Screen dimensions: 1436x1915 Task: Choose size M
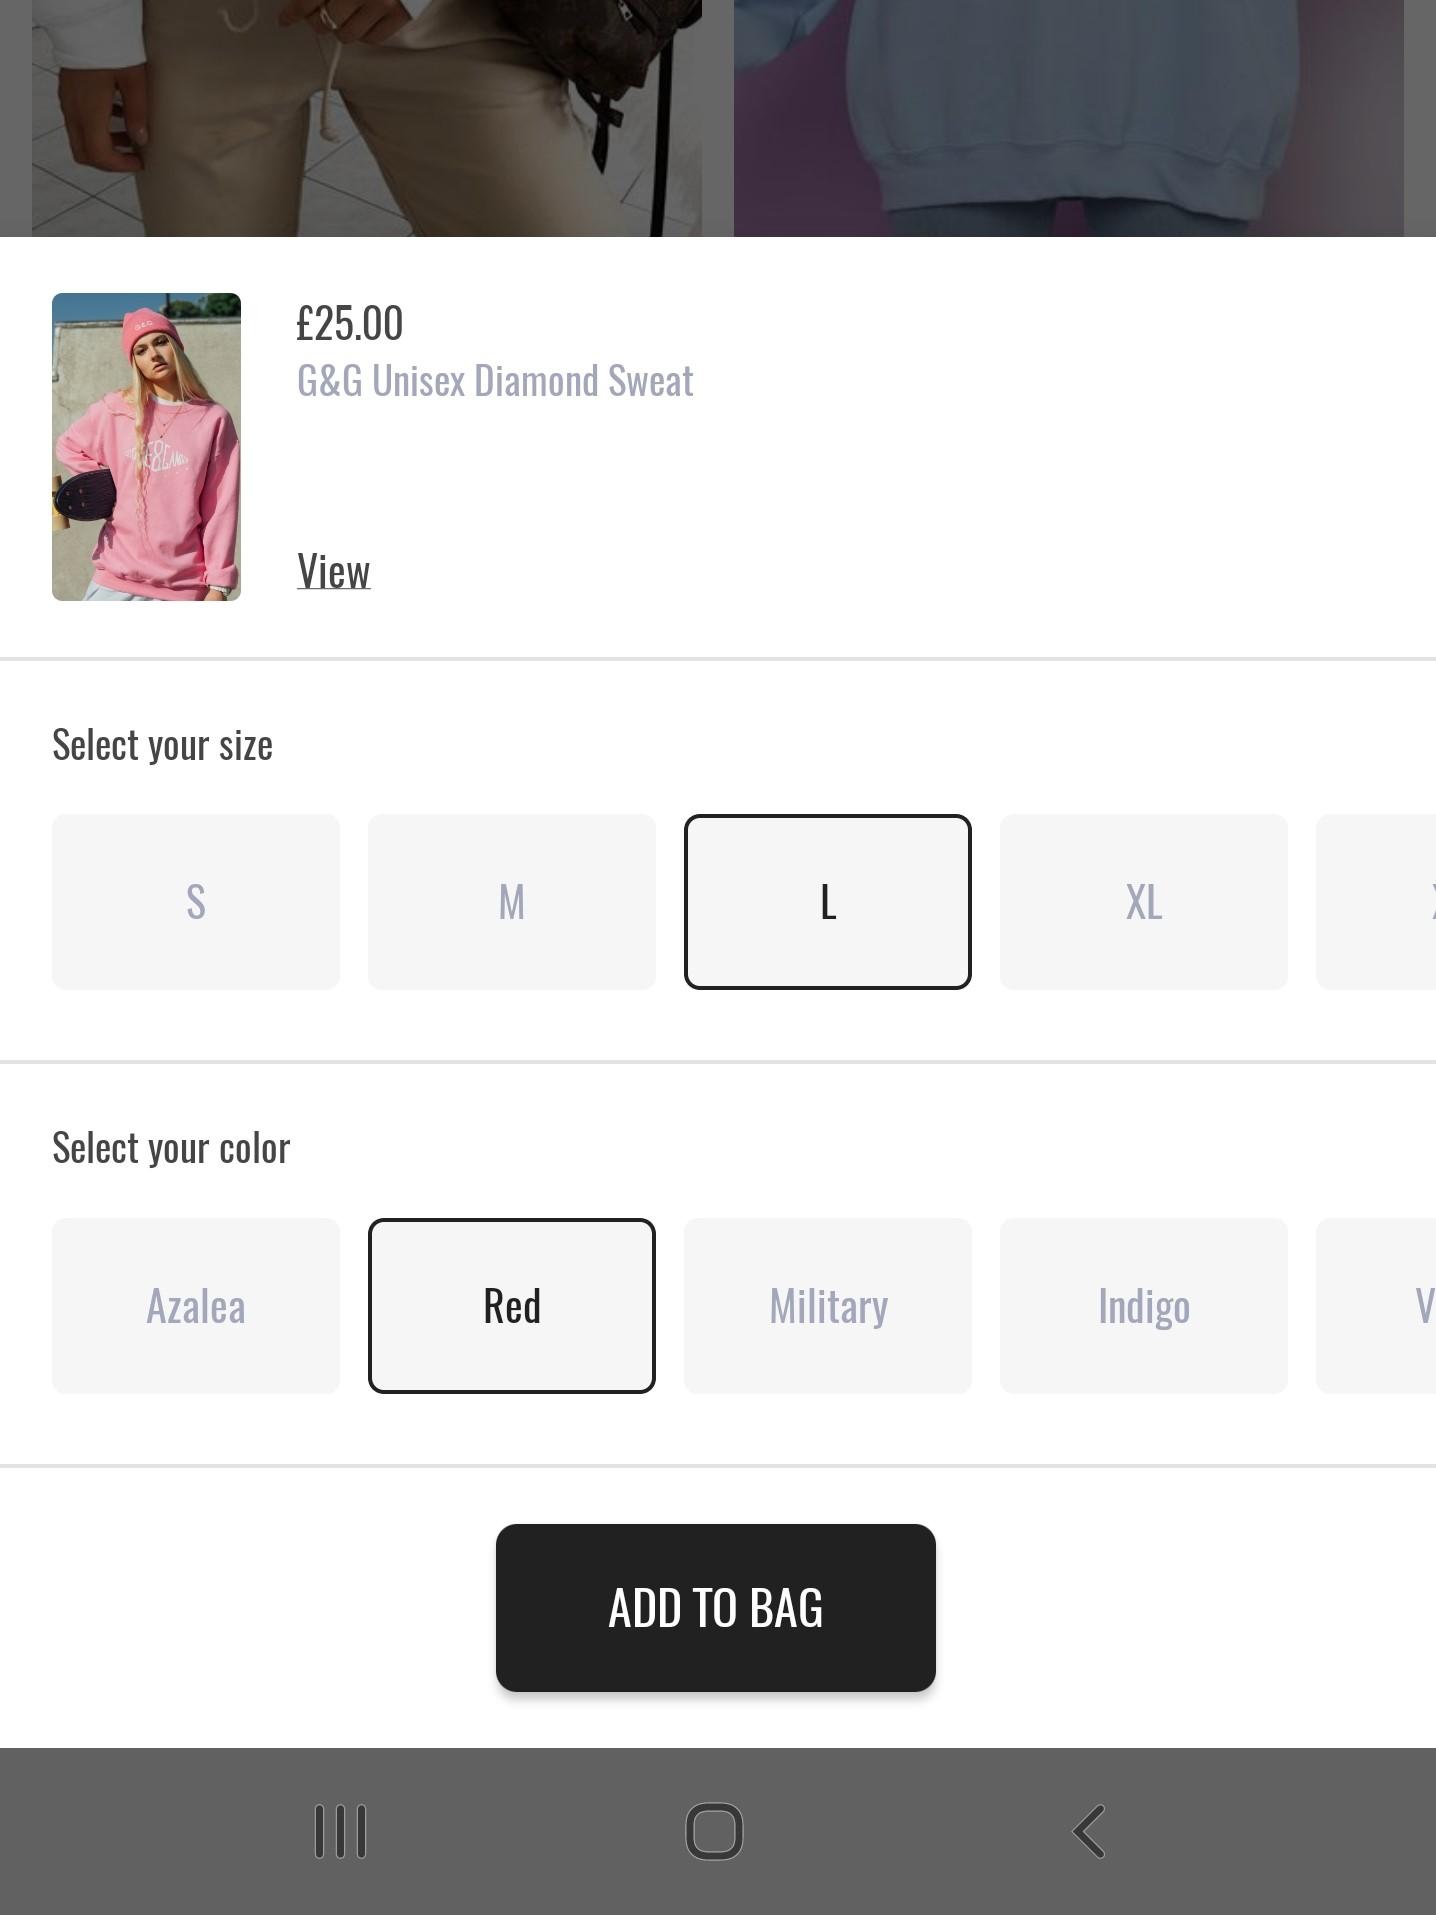click(512, 902)
